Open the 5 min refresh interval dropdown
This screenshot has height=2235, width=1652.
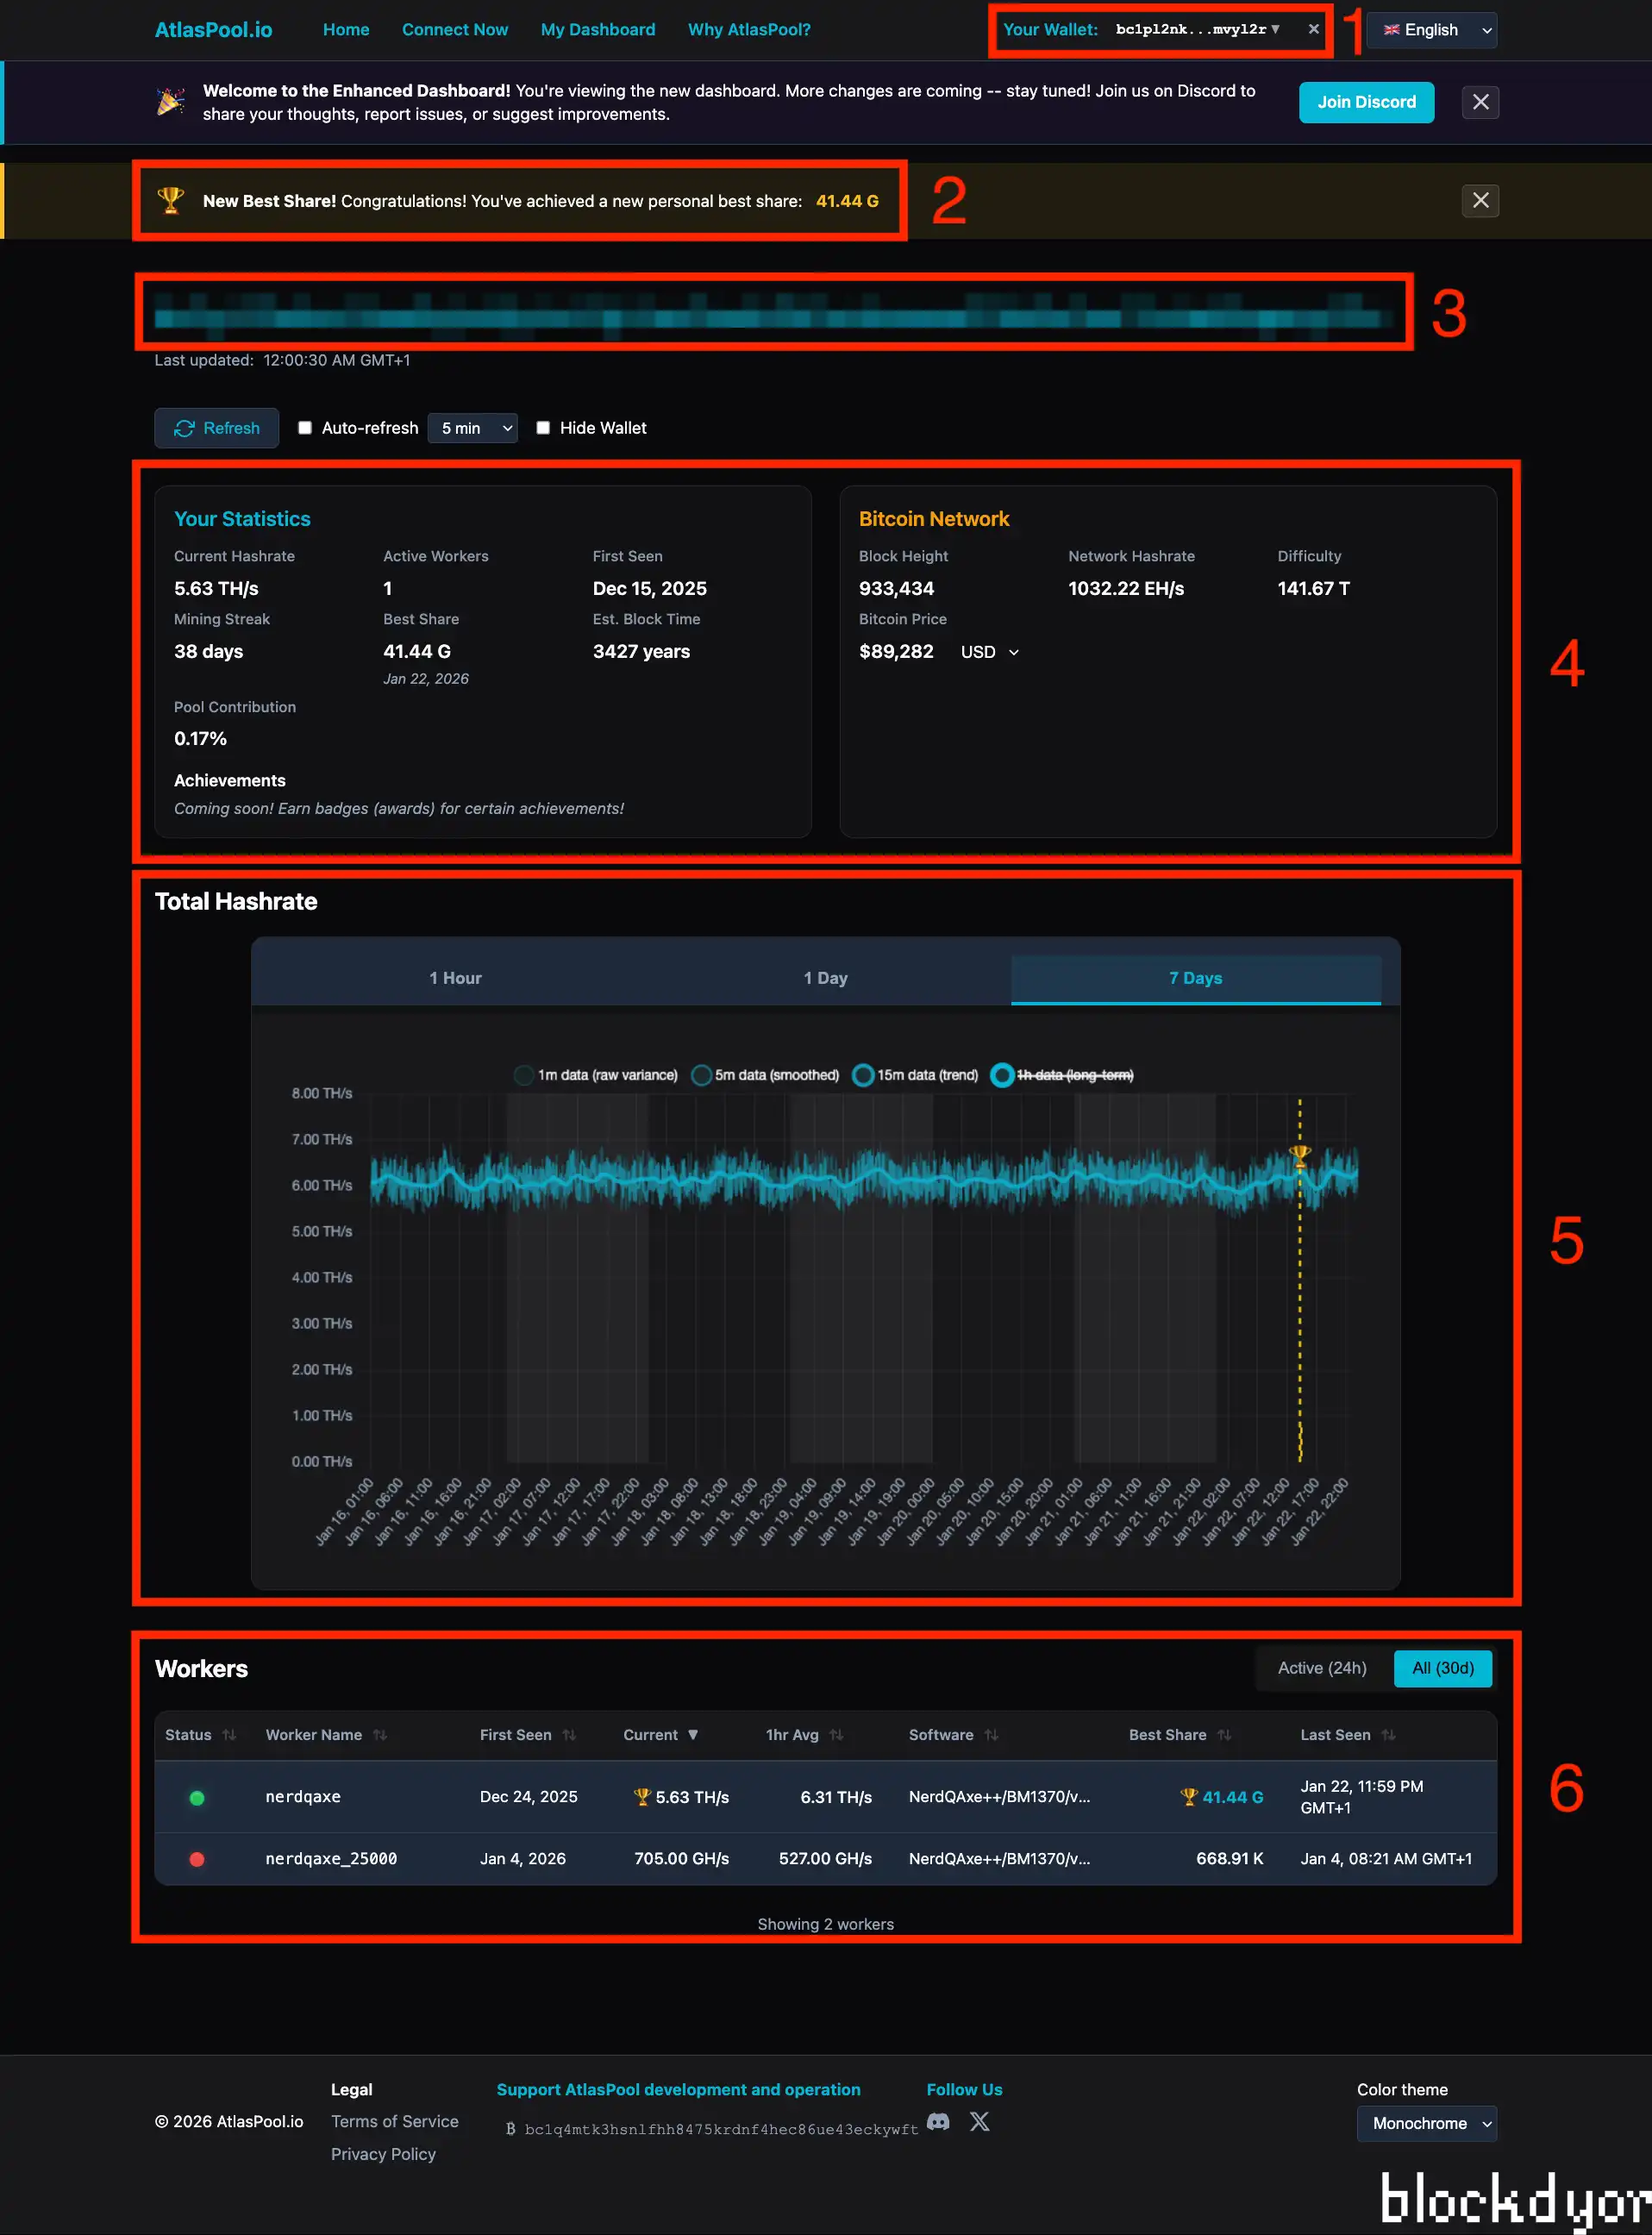(472, 427)
